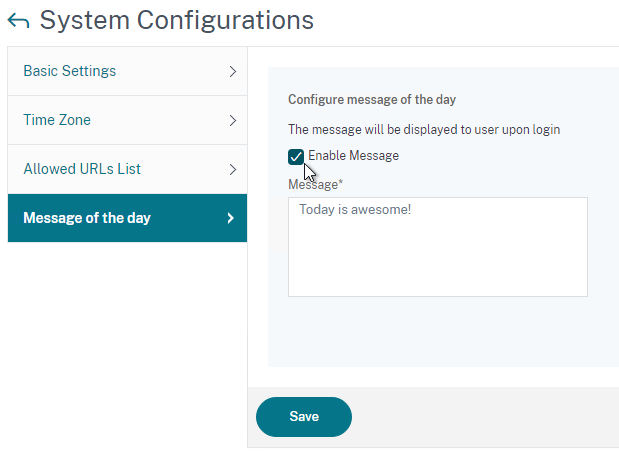Click the gray footer bar beside Save
The width and height of the screenshot is (619, 454).
pyautogui.click(x=486, y=417)
